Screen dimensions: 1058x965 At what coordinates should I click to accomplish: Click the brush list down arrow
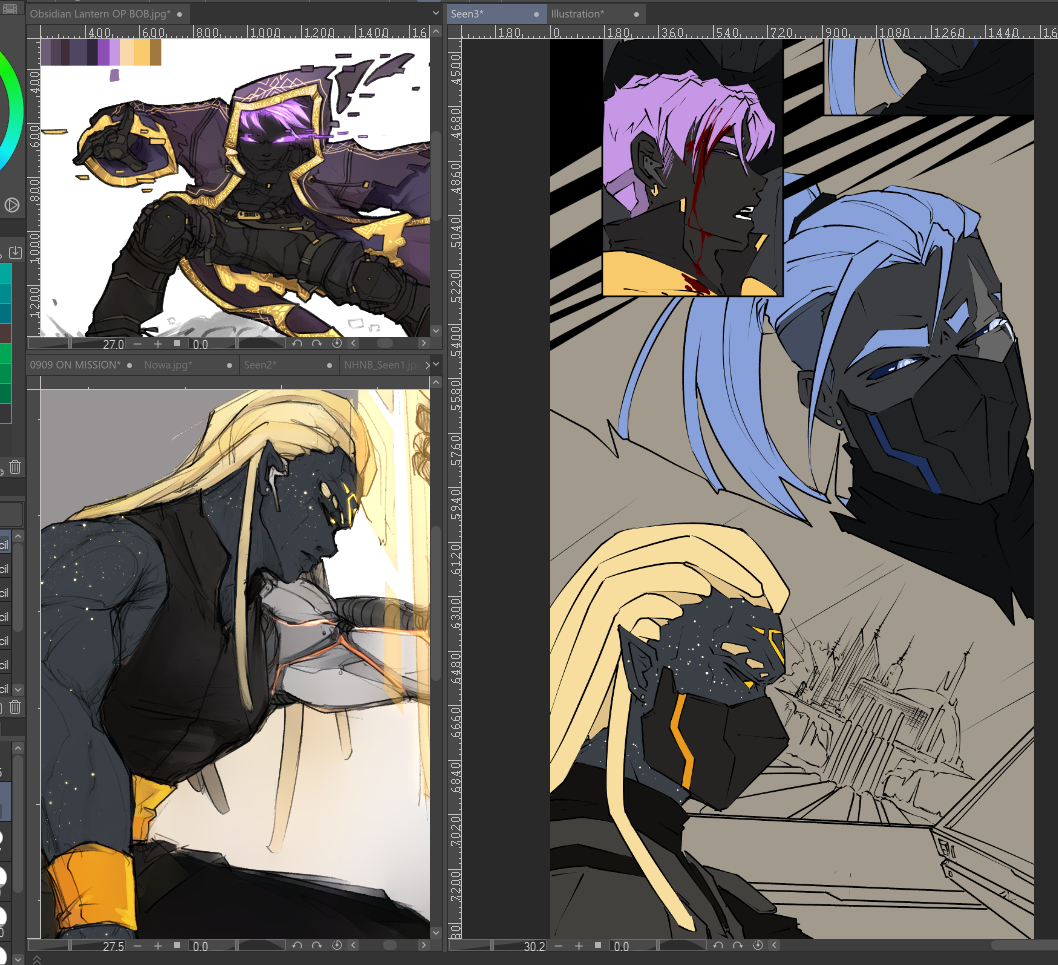point(18,690)
